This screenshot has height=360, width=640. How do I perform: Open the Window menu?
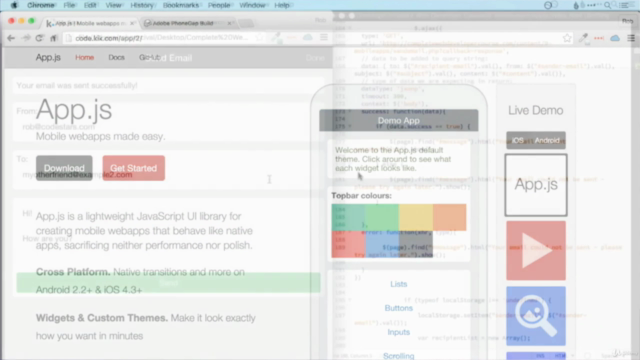click(x=252, y=5)
